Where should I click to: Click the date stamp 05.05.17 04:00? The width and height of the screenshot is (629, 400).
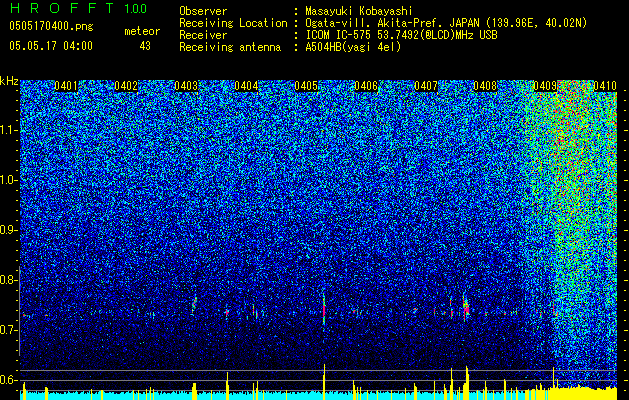(x=51, y=46)
